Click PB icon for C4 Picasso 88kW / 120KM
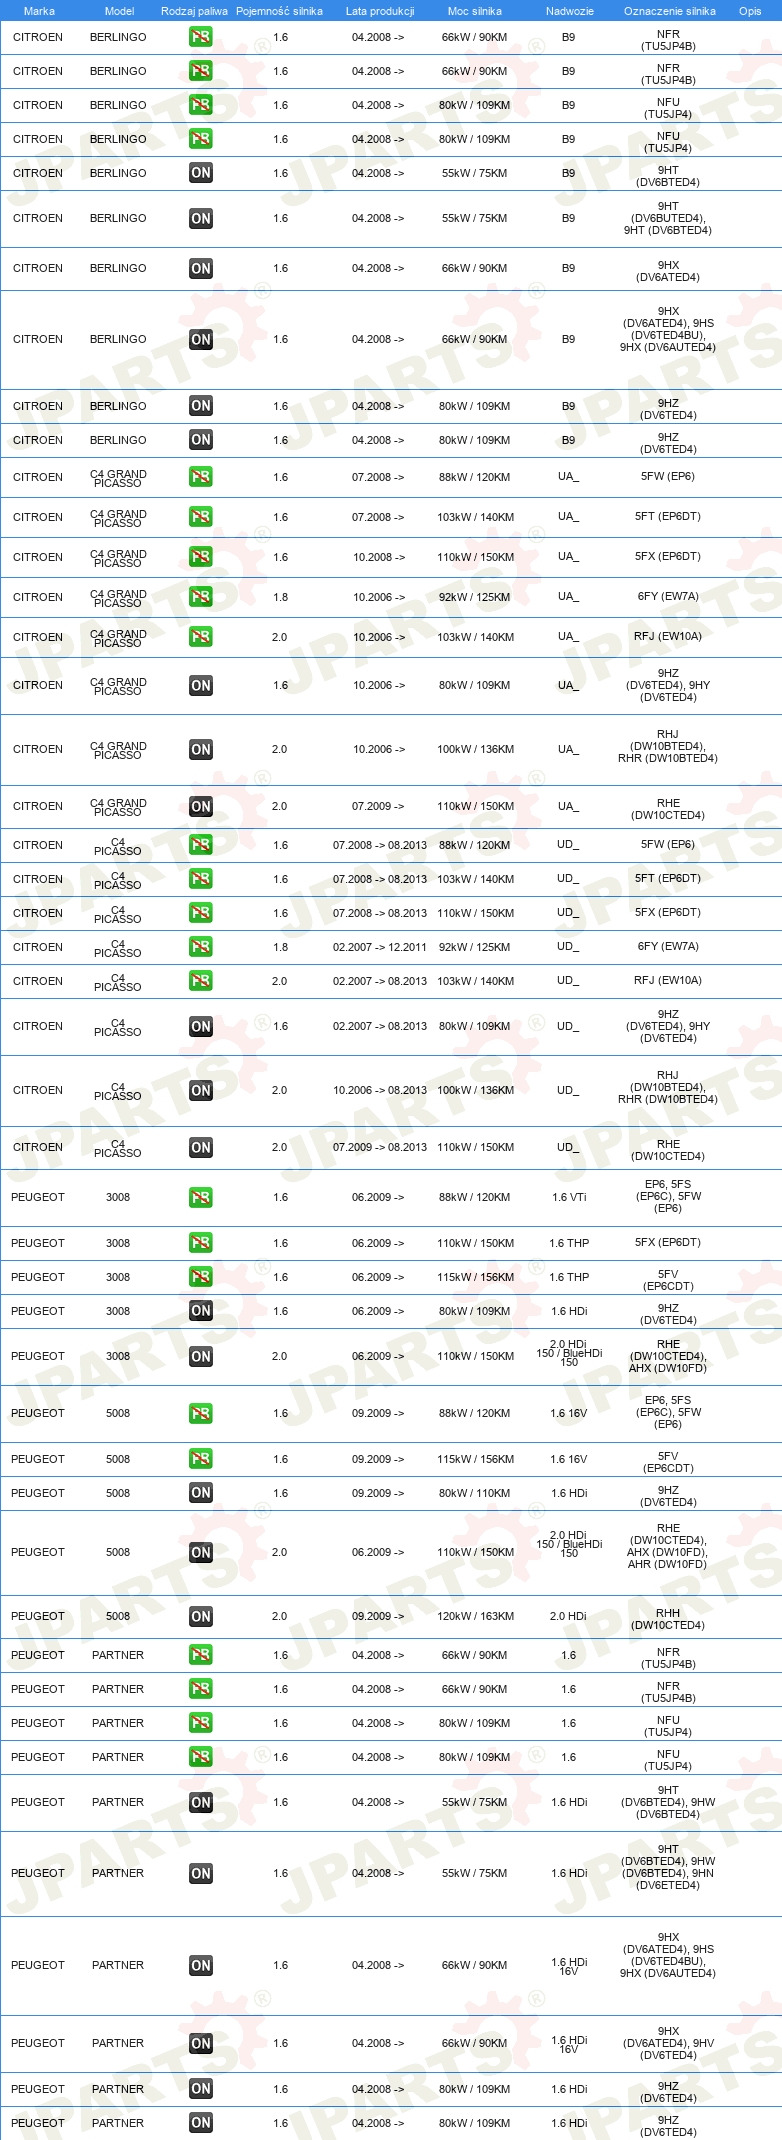 coord(201,845)
